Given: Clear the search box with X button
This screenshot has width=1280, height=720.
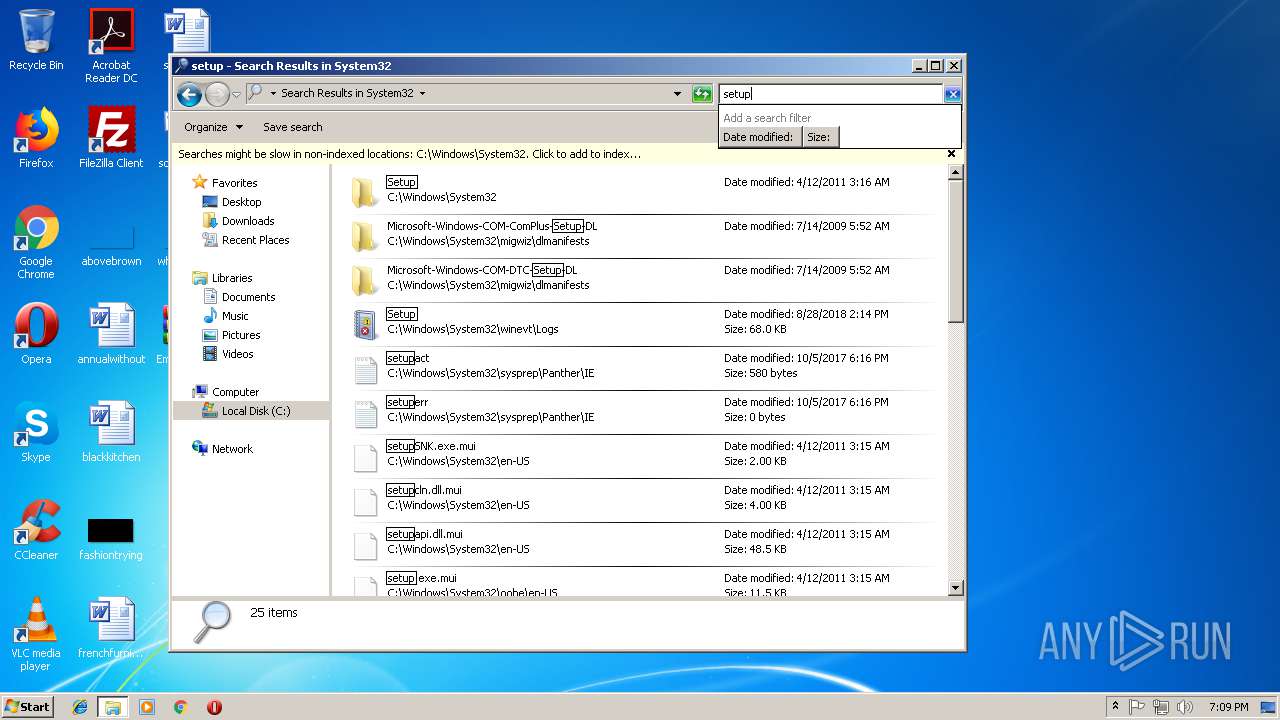Looking at the screenshot, I should (x=952, y=94).
